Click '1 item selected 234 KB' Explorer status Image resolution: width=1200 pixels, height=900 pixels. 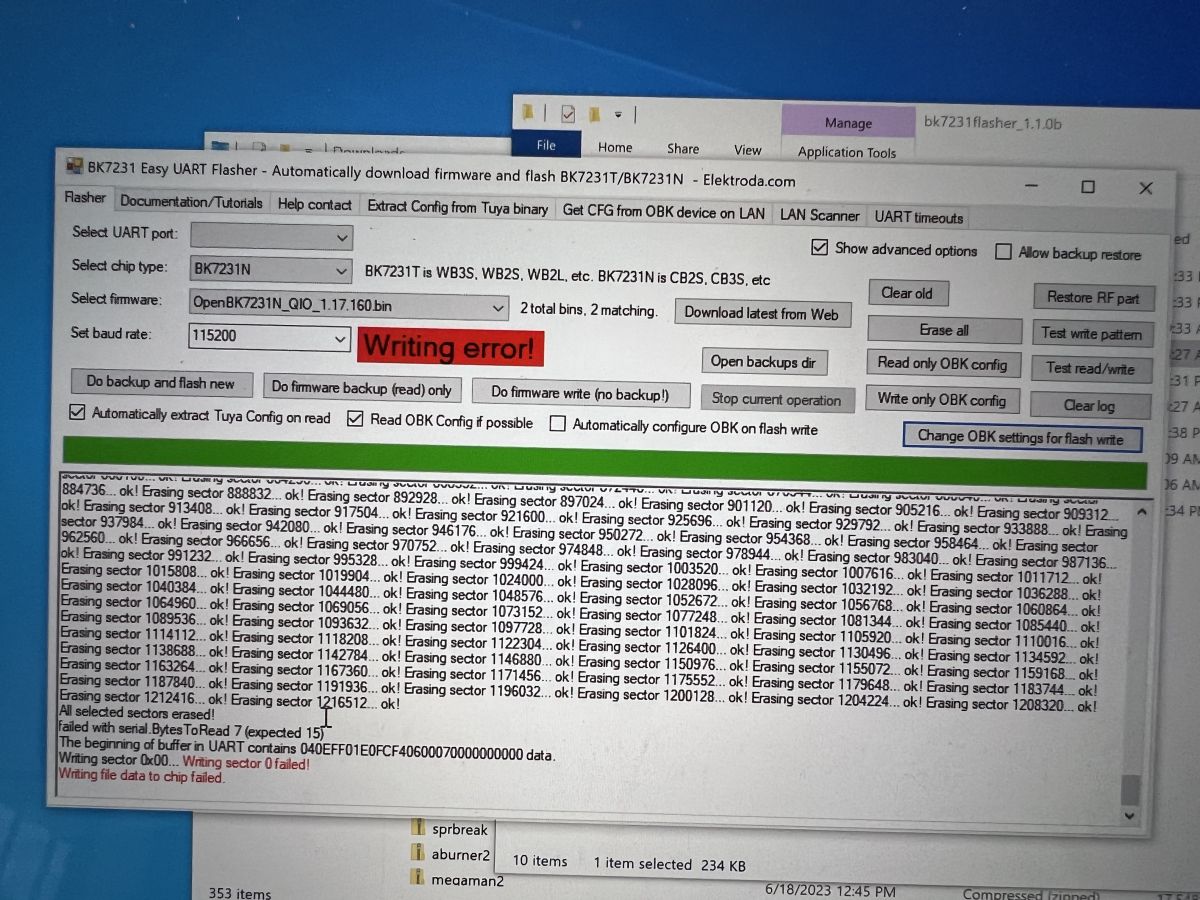tap(670, 864)
